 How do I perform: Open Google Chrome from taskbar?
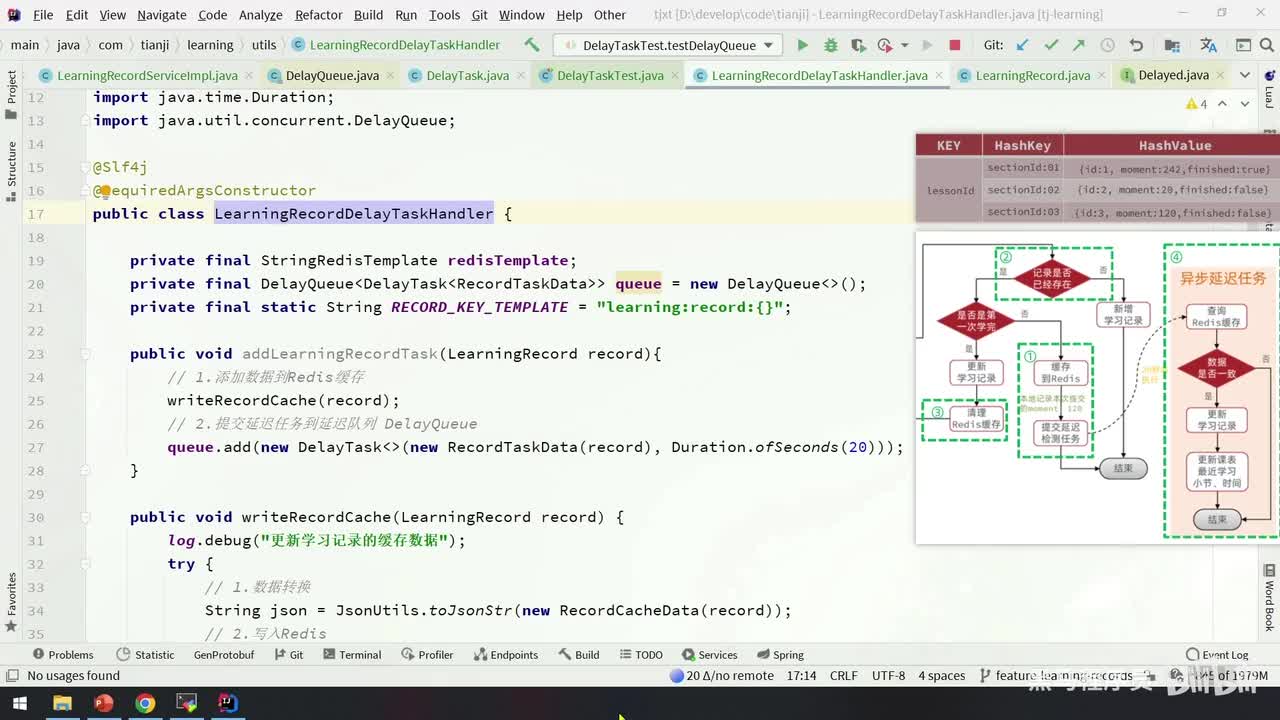pos(145,703)
